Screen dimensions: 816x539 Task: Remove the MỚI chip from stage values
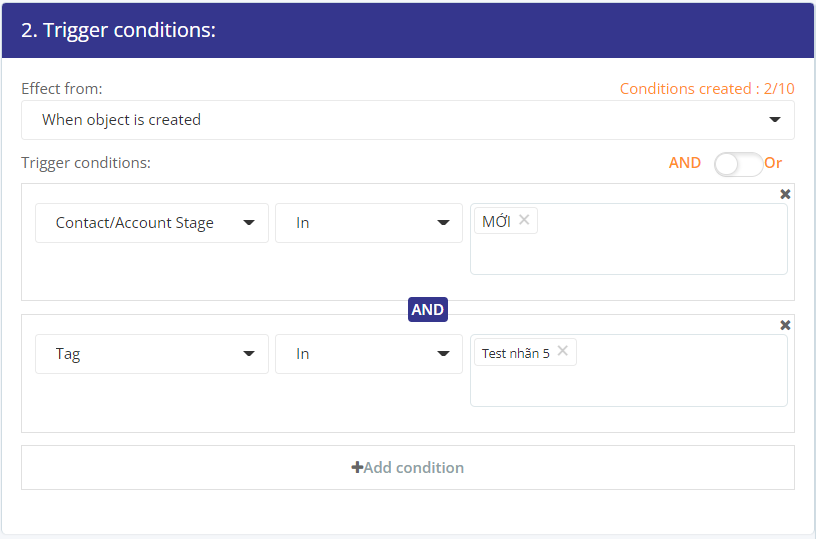click(x=524, y=220)
